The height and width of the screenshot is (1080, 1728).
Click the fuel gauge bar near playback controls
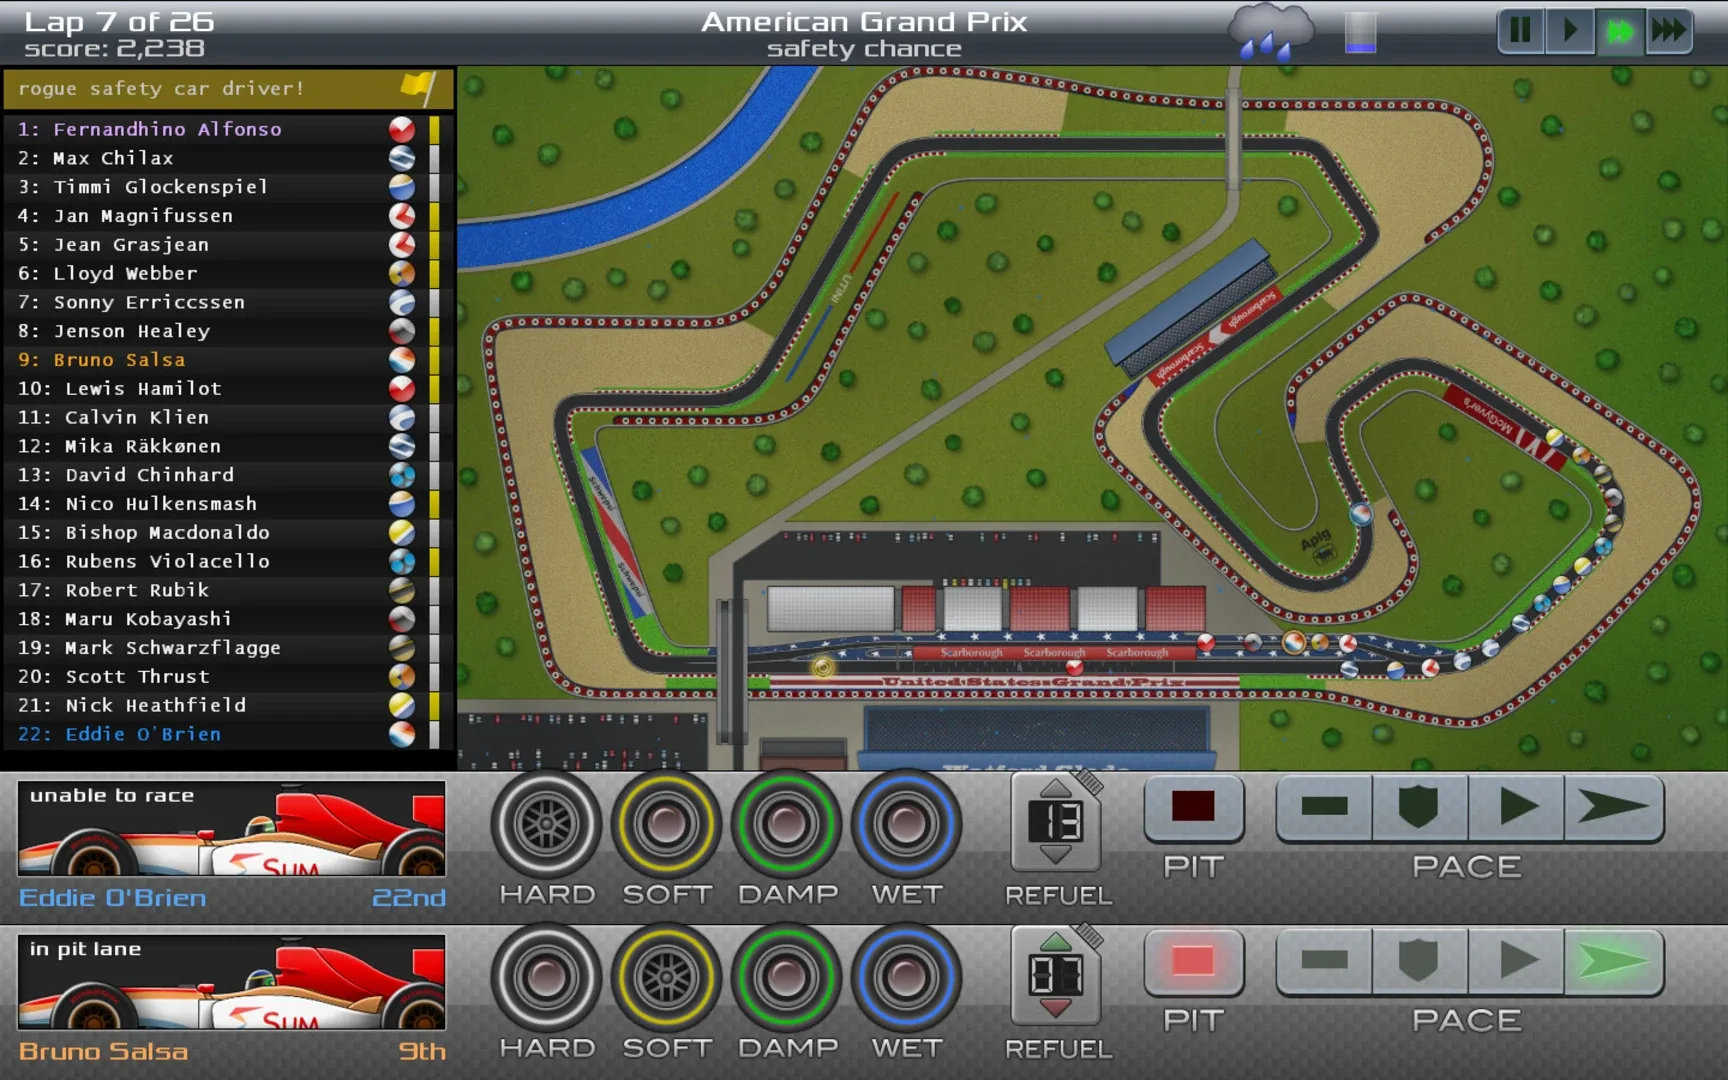point(1362,31)
